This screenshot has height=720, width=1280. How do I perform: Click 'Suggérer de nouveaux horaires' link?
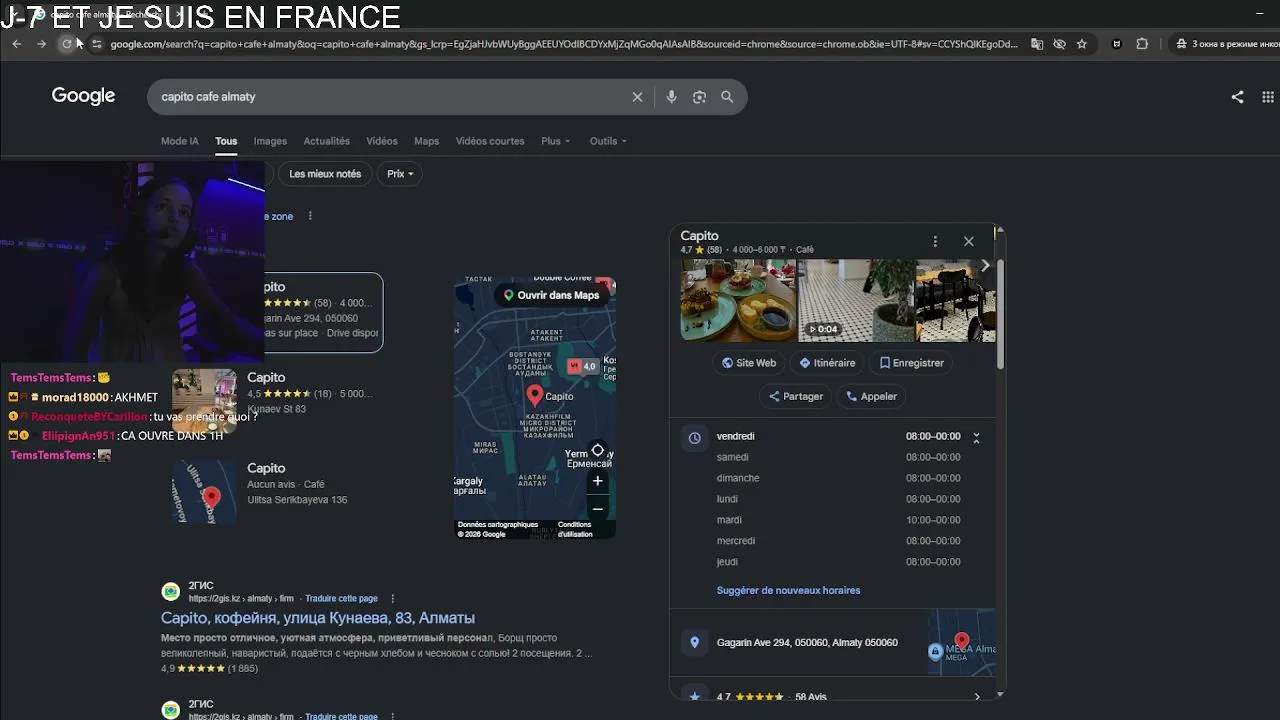(x=788, y=590)
